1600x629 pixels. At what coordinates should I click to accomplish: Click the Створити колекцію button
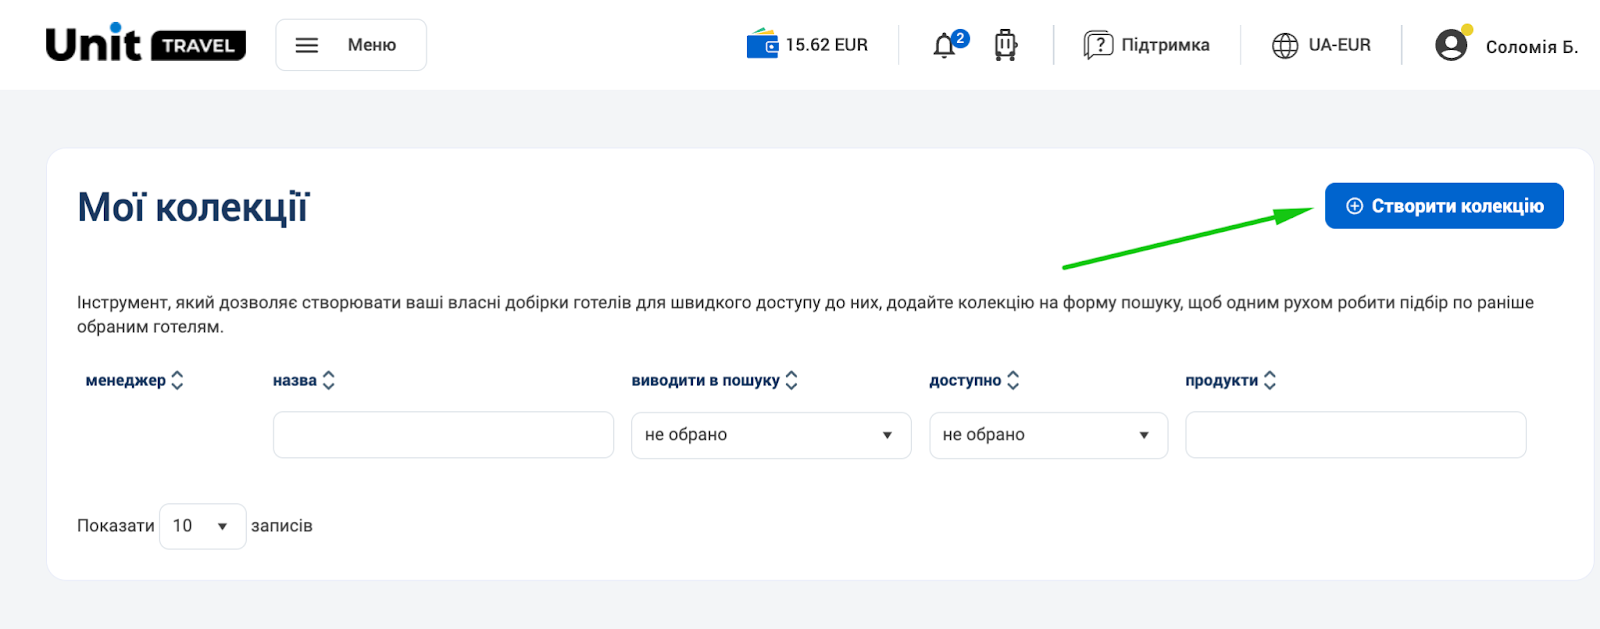pos(1444,206)
